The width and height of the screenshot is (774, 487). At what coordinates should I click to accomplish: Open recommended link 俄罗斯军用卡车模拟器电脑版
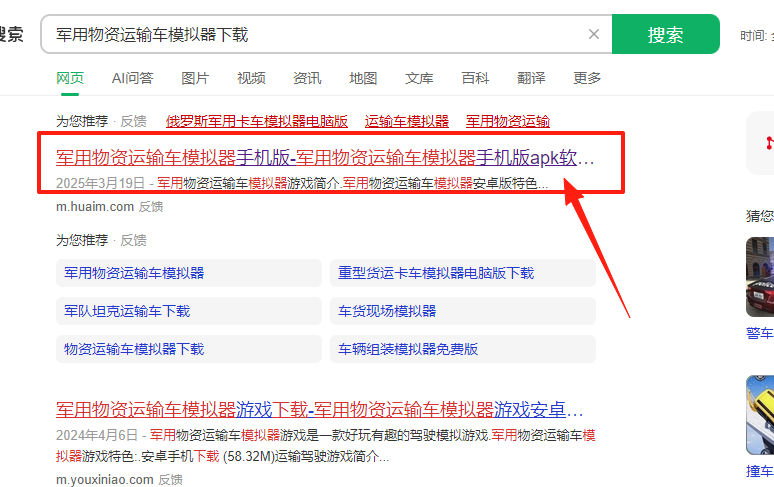(x=257, y=121)
